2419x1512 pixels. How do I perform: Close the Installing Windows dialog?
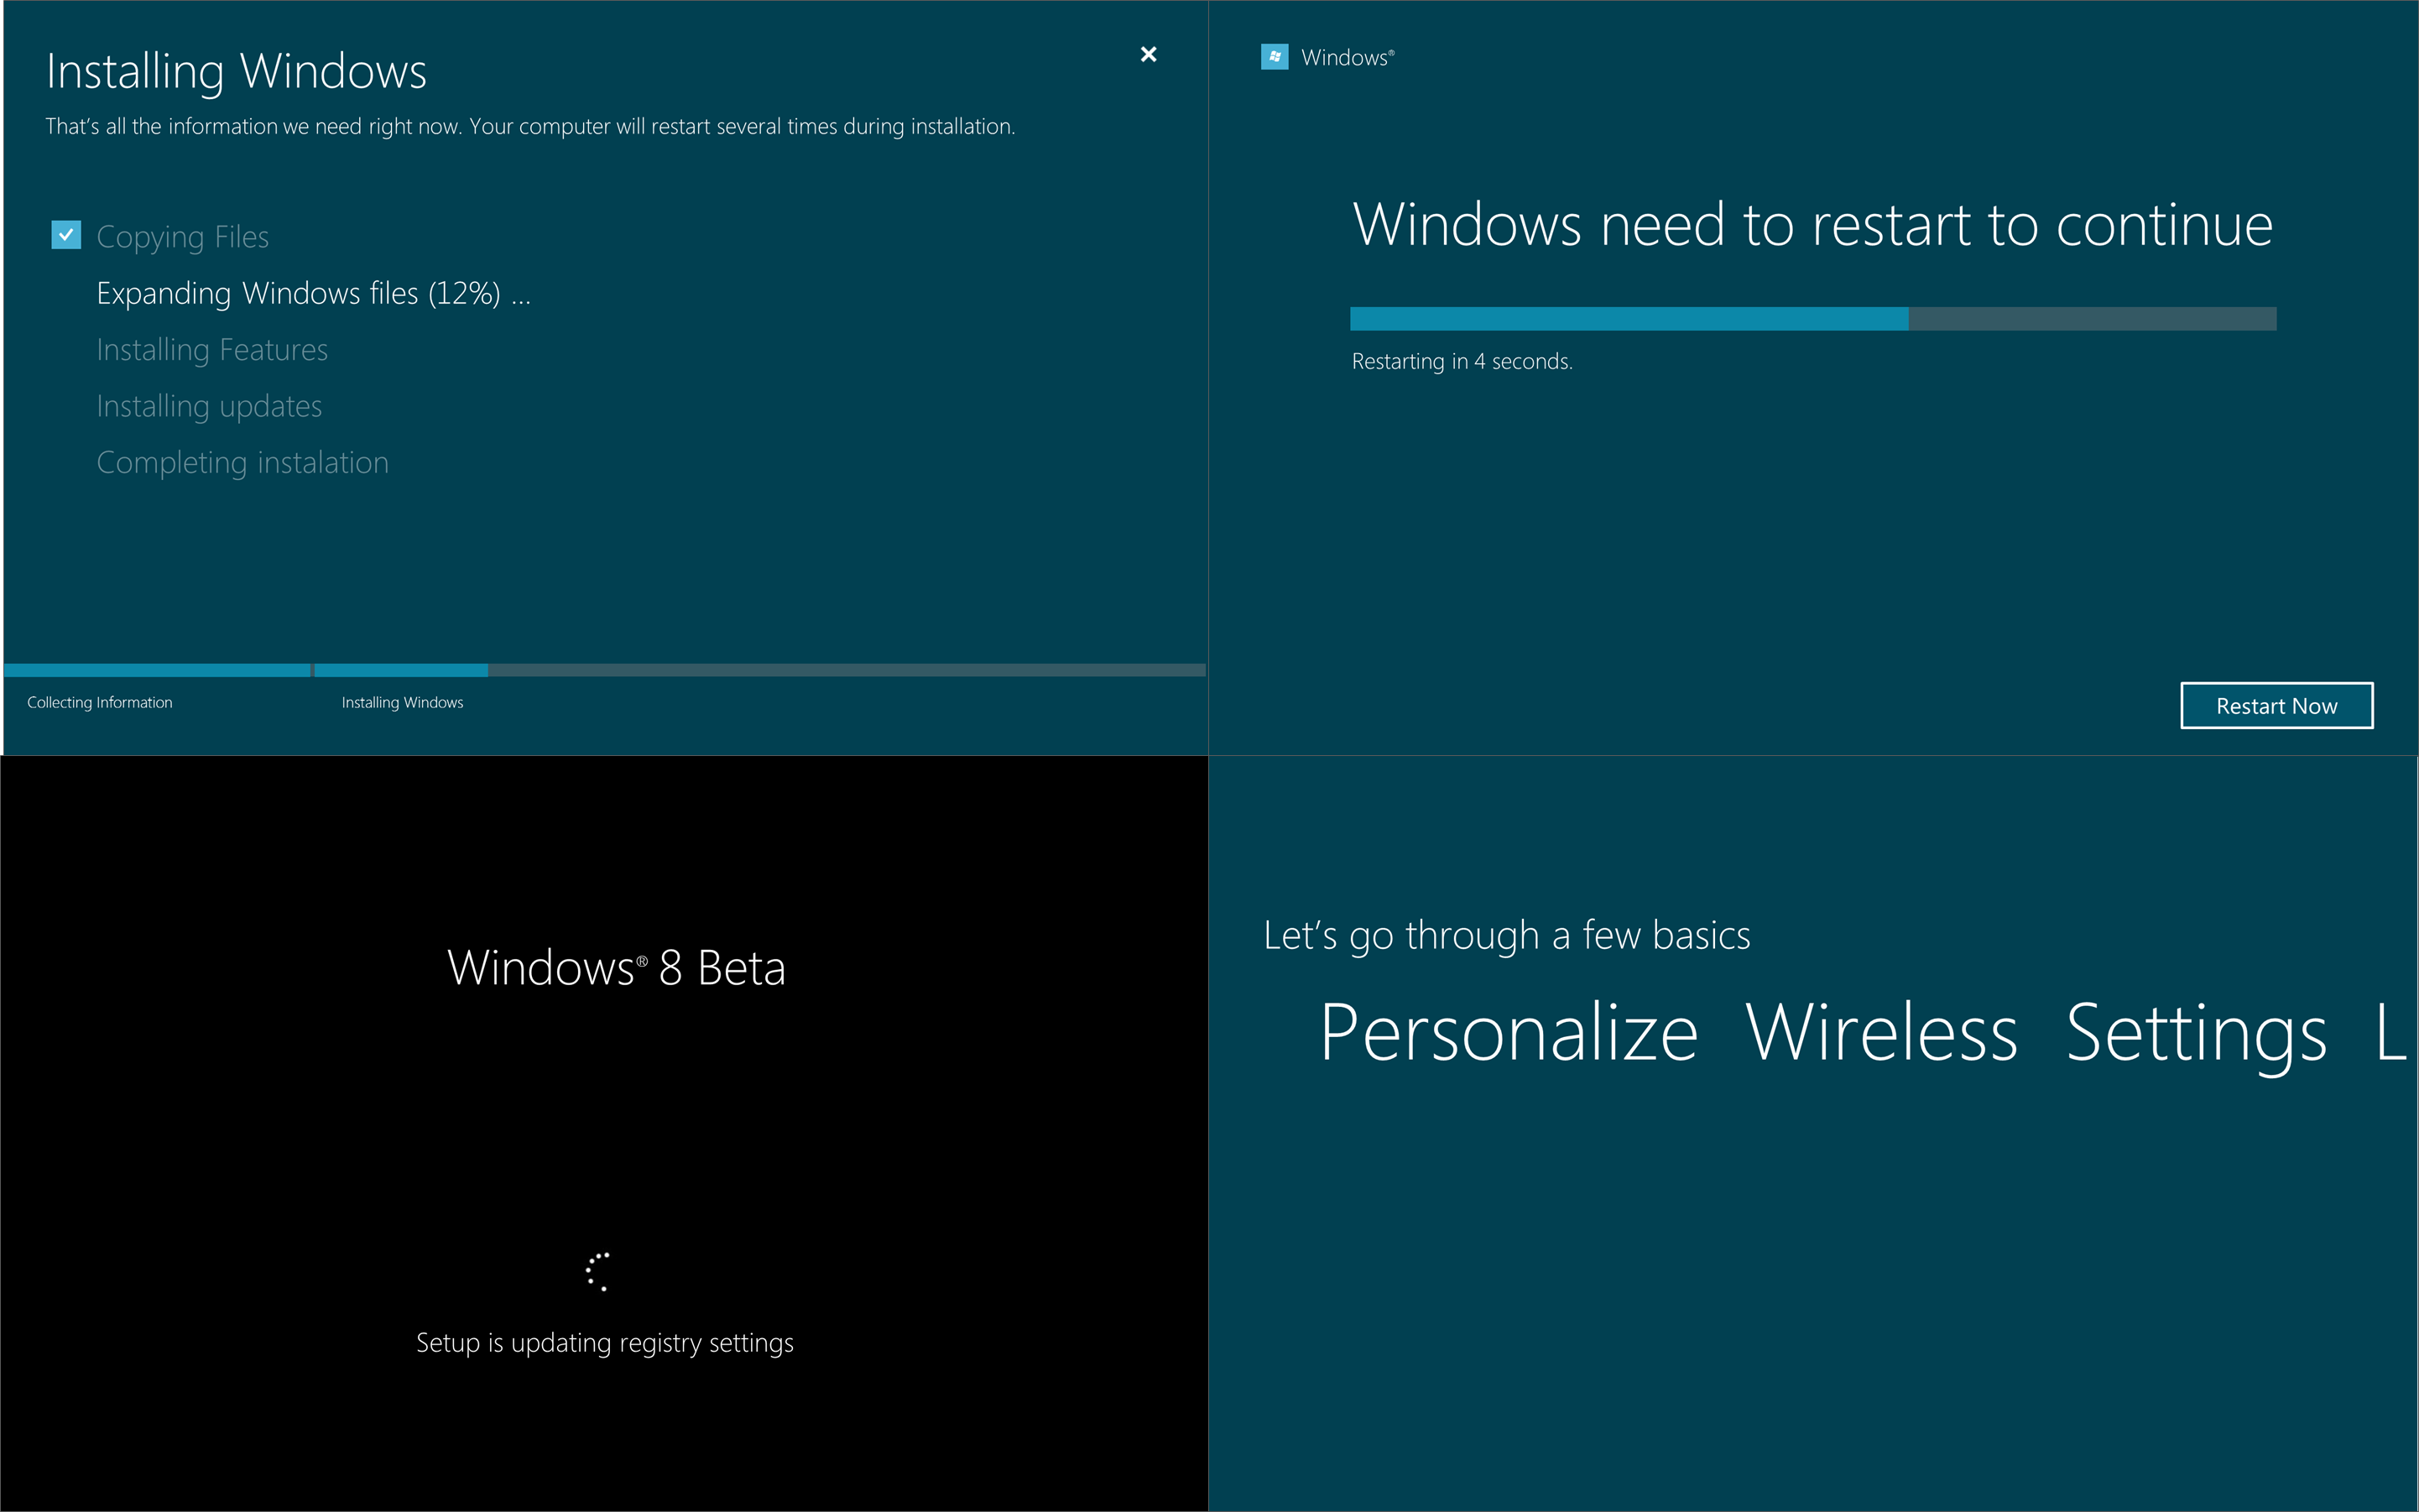coord(1148,54)
